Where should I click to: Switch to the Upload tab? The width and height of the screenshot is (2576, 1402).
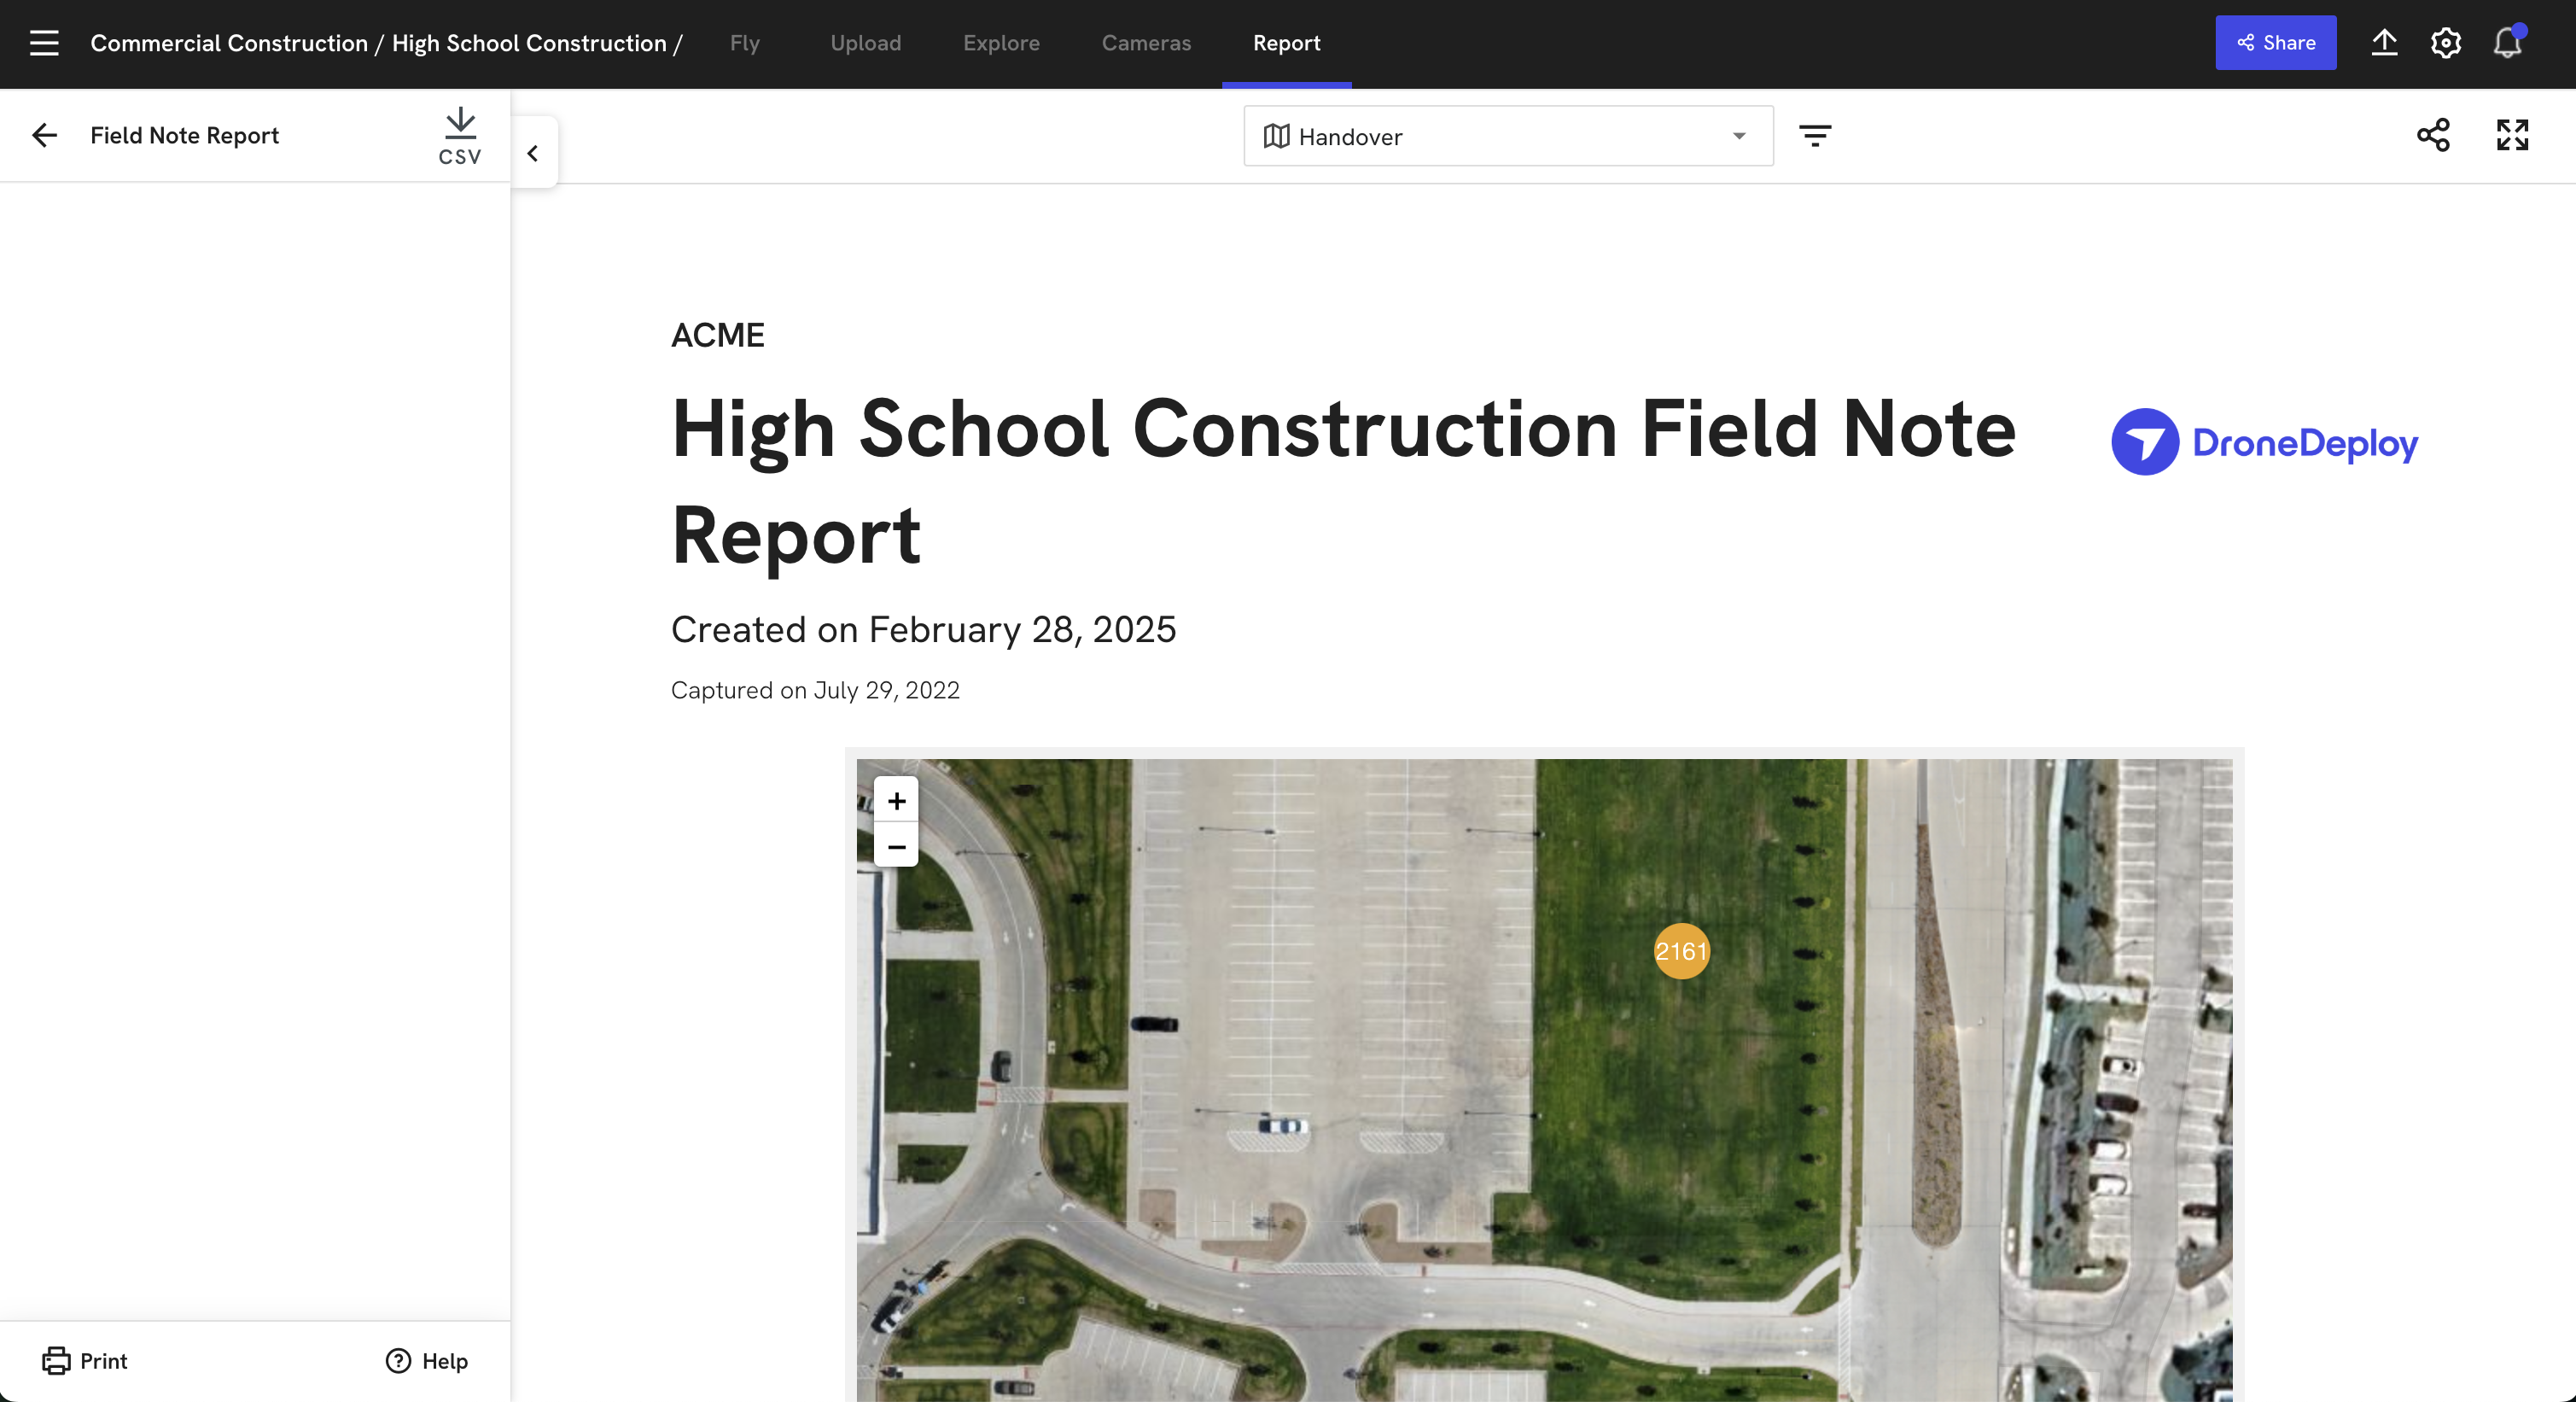(x=866, y=43)
